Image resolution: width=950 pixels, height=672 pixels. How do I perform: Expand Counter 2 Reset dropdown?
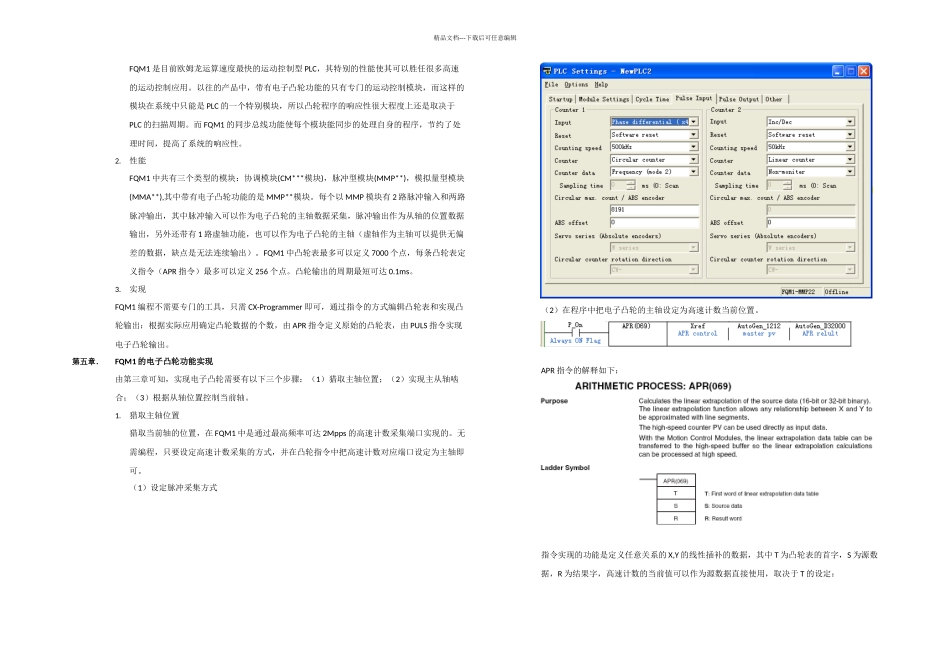click(850, 135)
